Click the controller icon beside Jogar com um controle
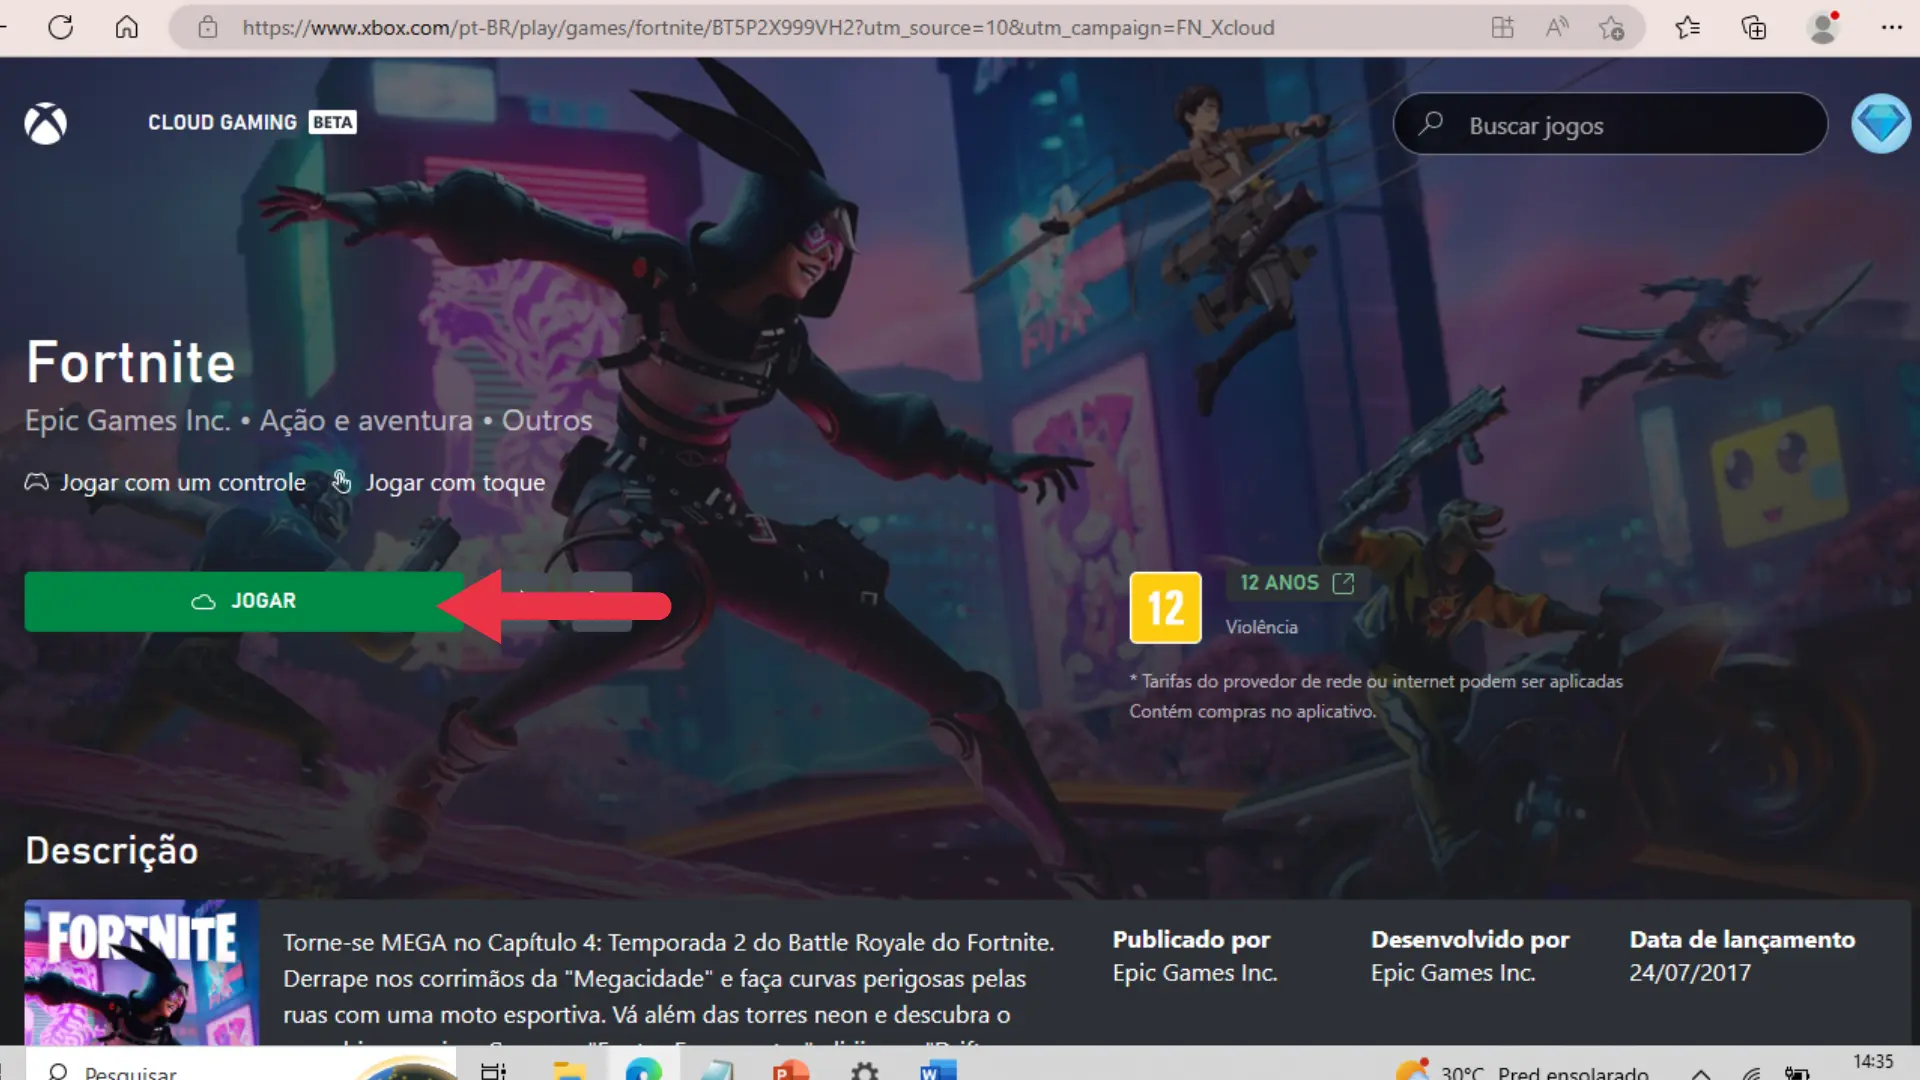Image resolution: width=1920 pixels, height=1080 pixels. pyautogui.click(x=37, y=482)
